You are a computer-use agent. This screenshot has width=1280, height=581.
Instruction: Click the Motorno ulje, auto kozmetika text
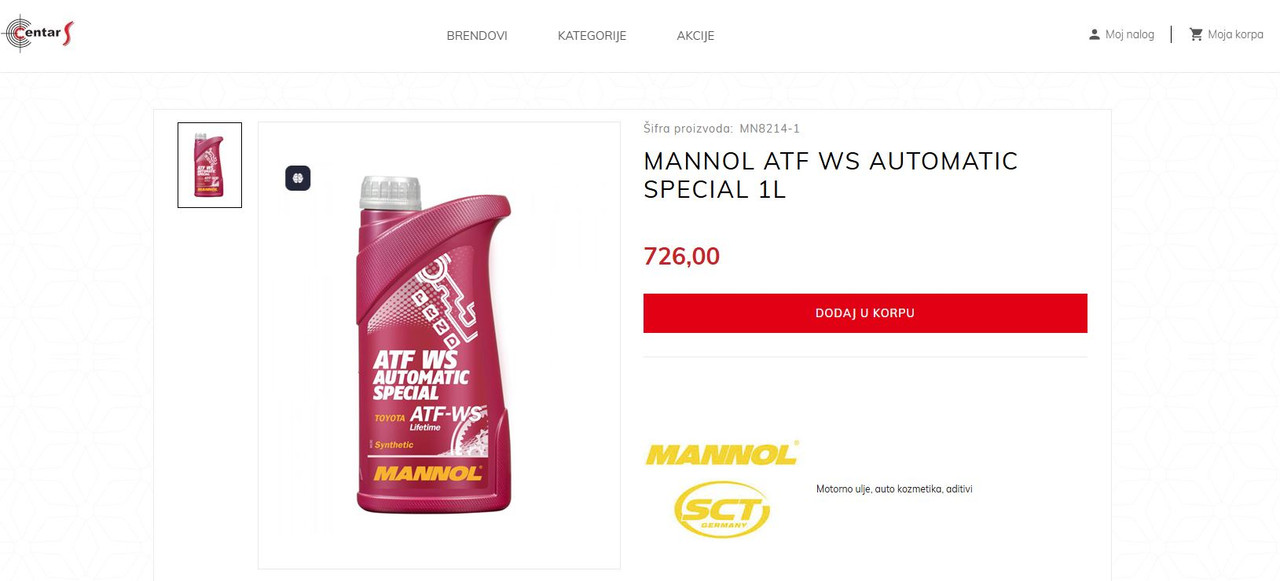pyautogui.click(x=894, y=489)
